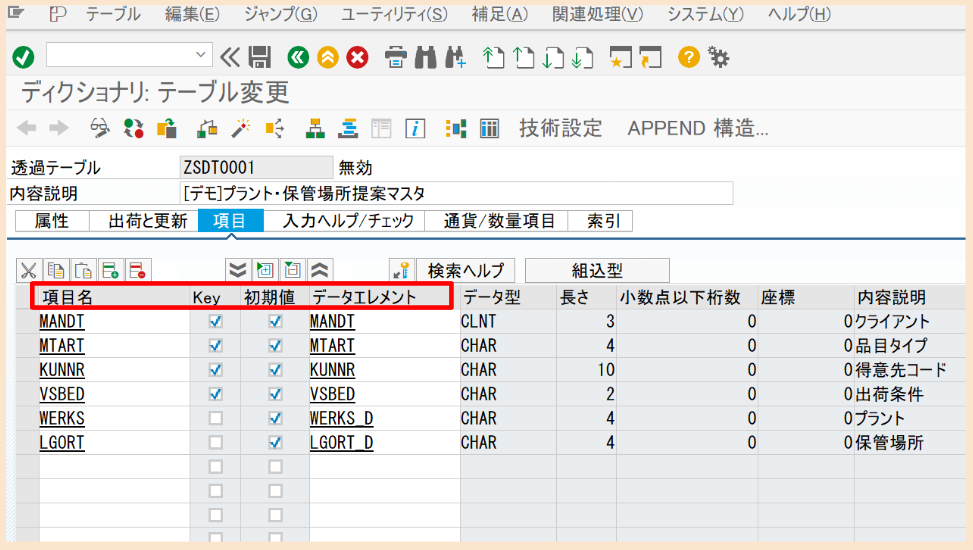Screen dimensions: 973x550
Task: Open the command field dropdown arrow
Action: pos(203,55)
